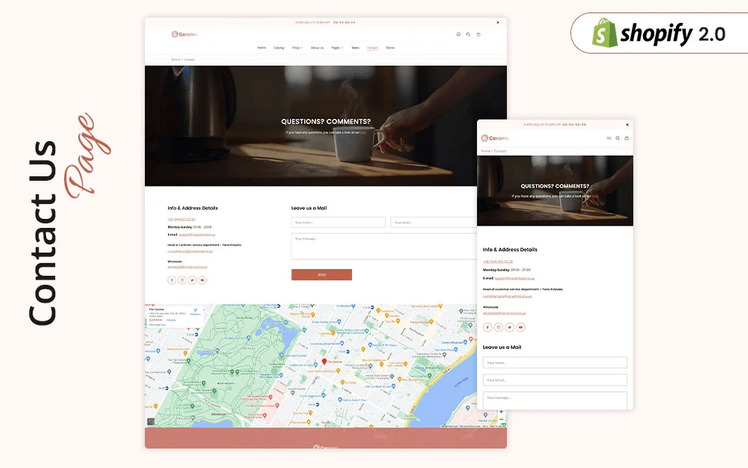Click the map place info card
This screenshot has width=748, height=468.
(175, 317)
